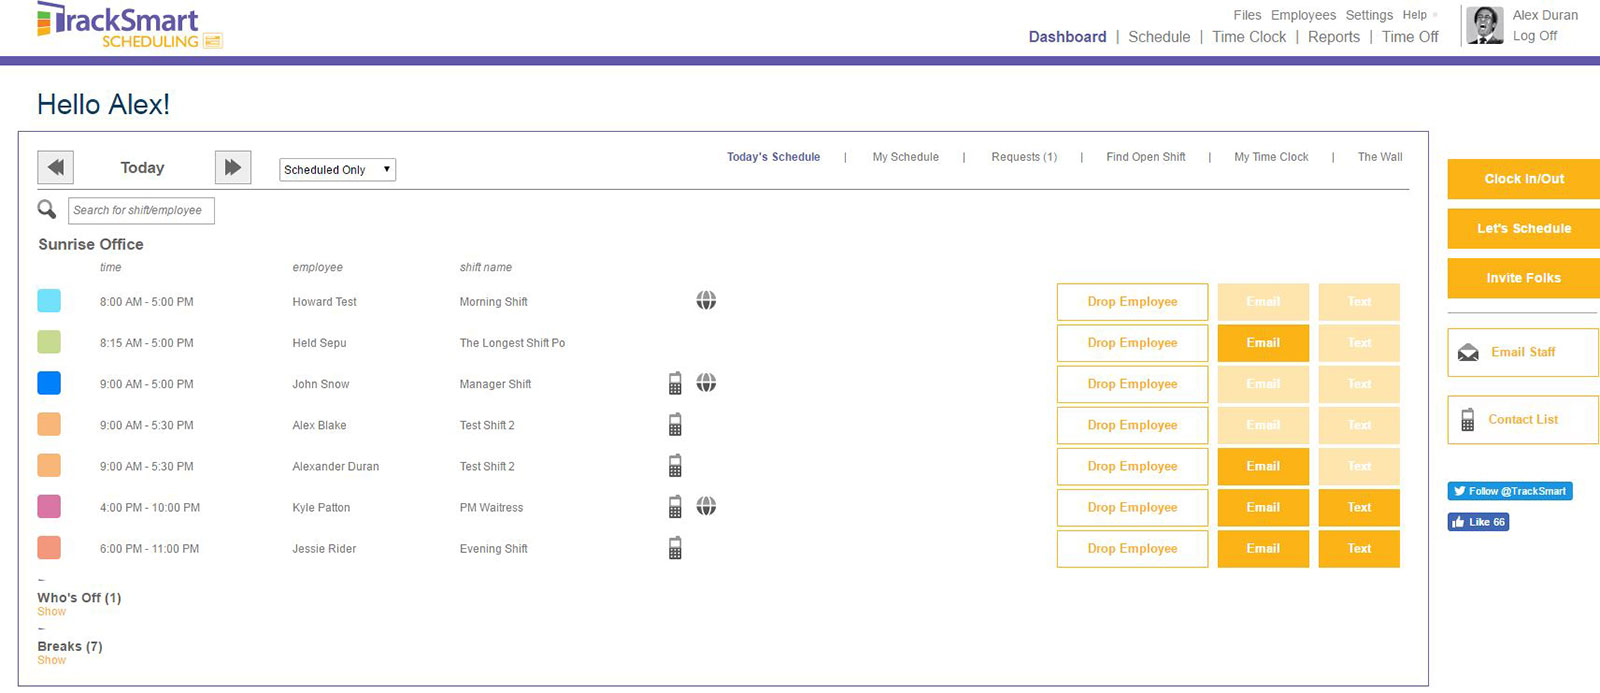Click Alex Duran's profile photo
Viewport: 1600px width, 693px height.
(x=1485, y=26)
